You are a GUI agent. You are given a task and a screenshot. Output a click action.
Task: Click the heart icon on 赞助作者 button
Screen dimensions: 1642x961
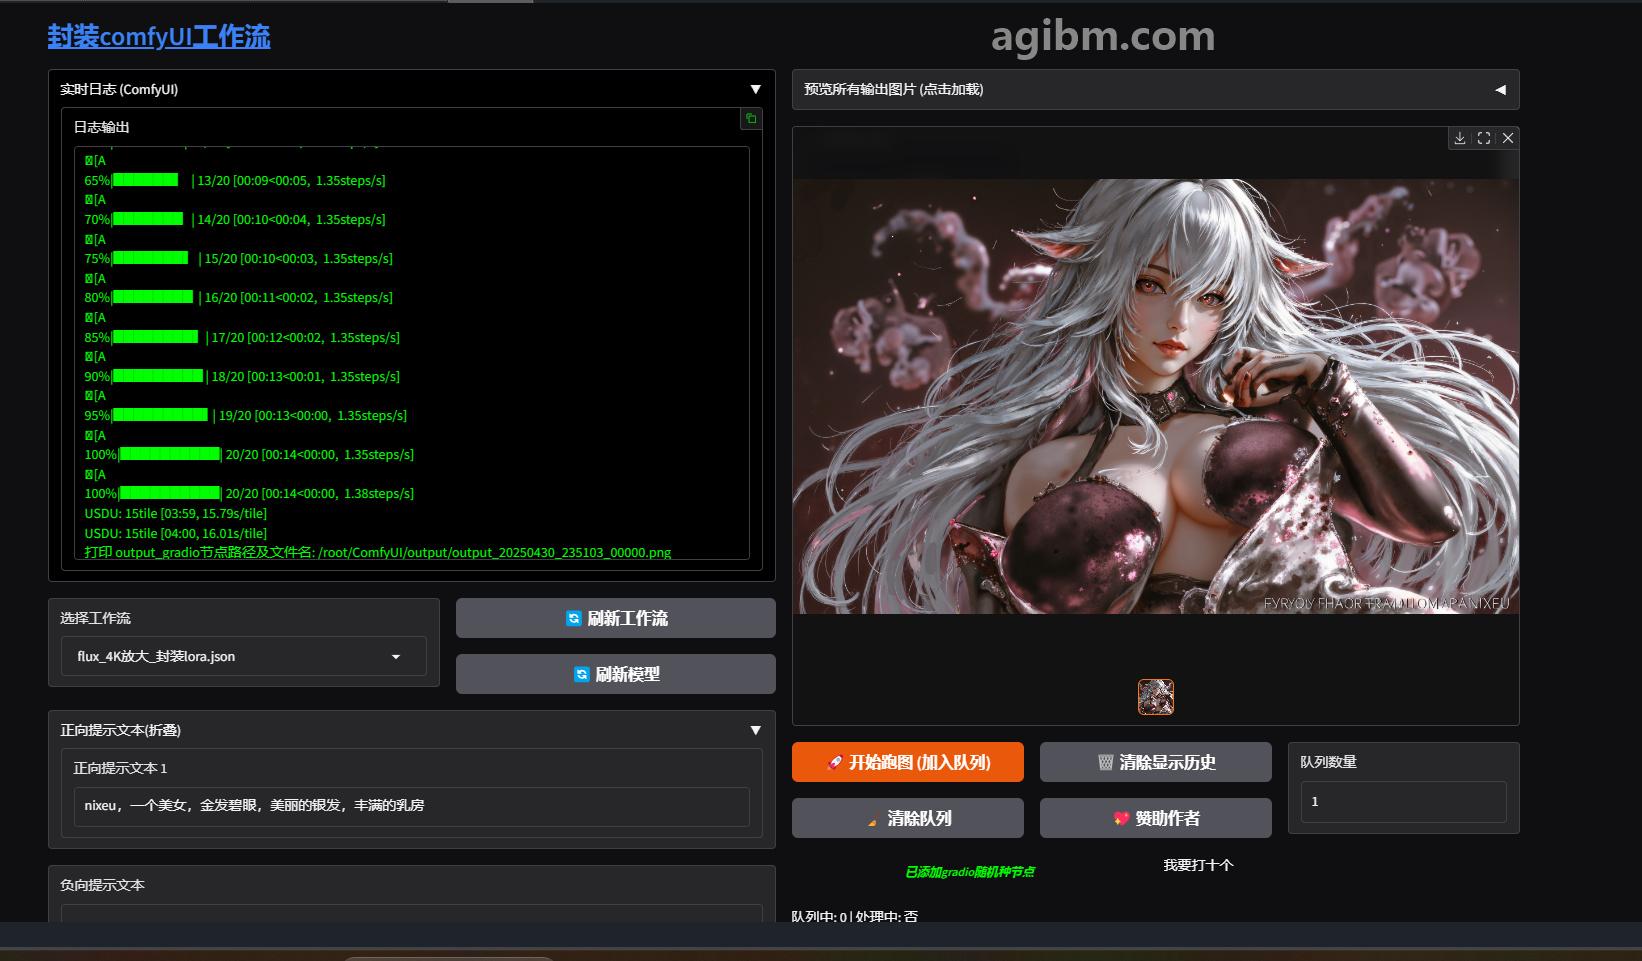click(1121, 819)
